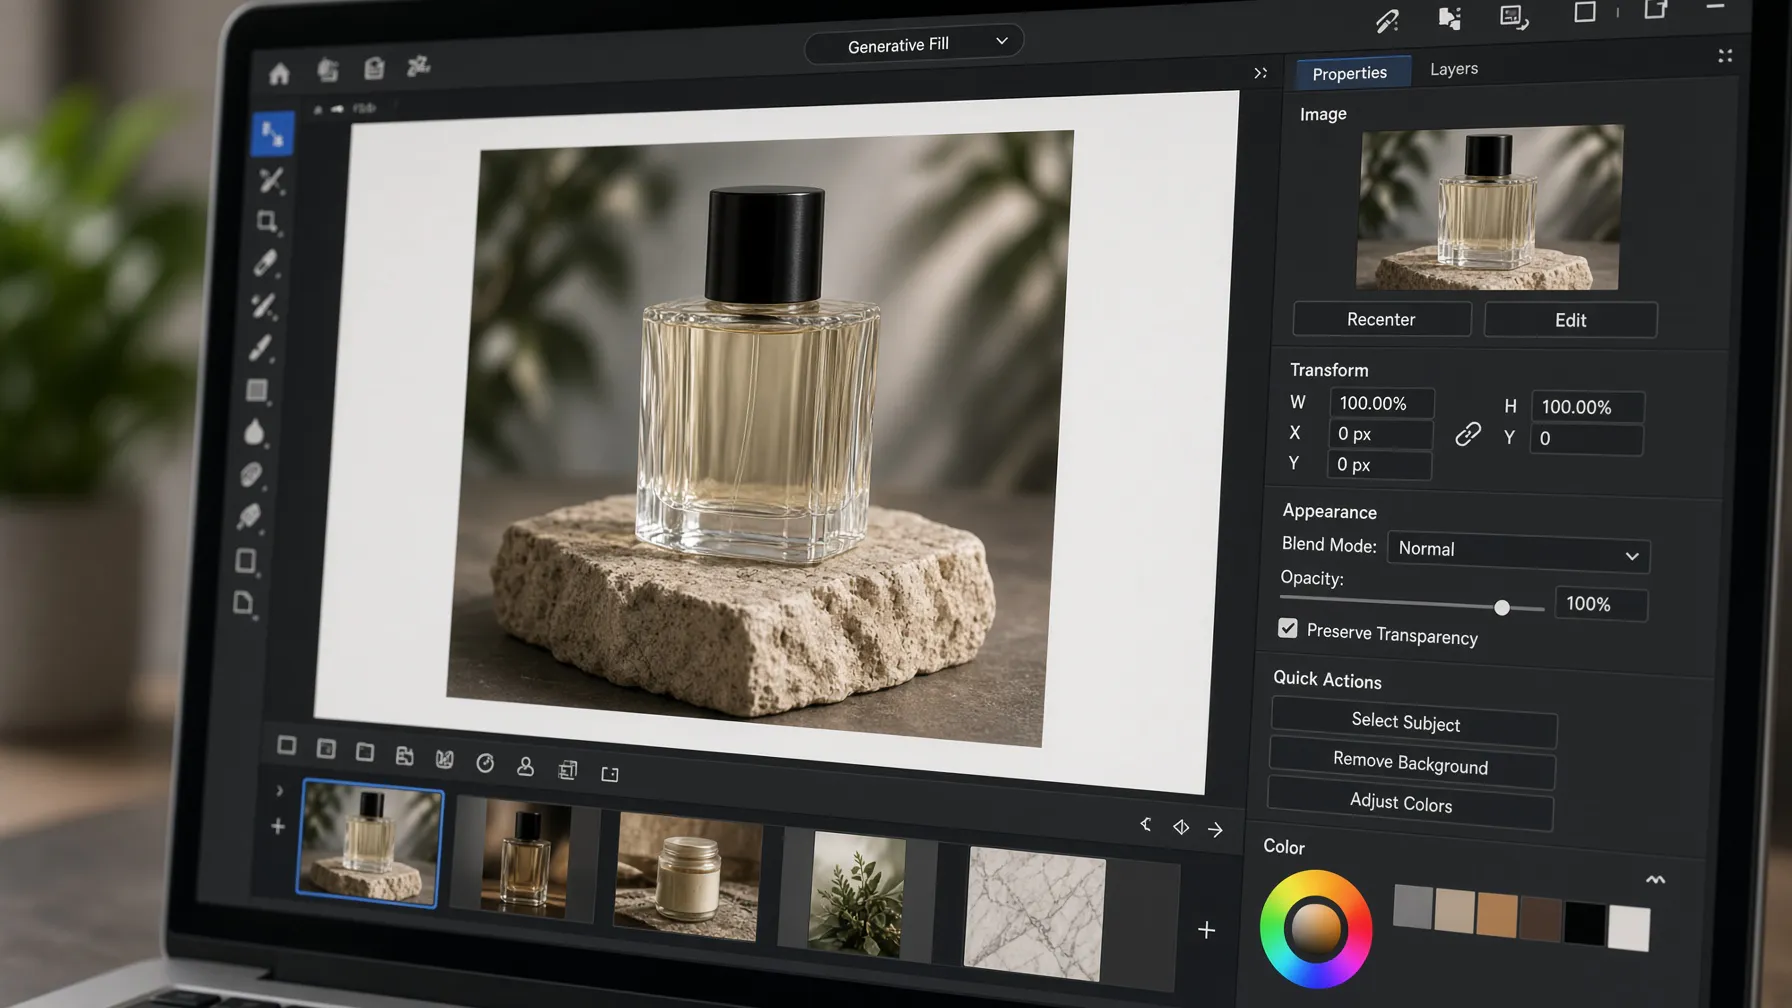Click the Recenter button
1792x1008 pixels.
1381,319
